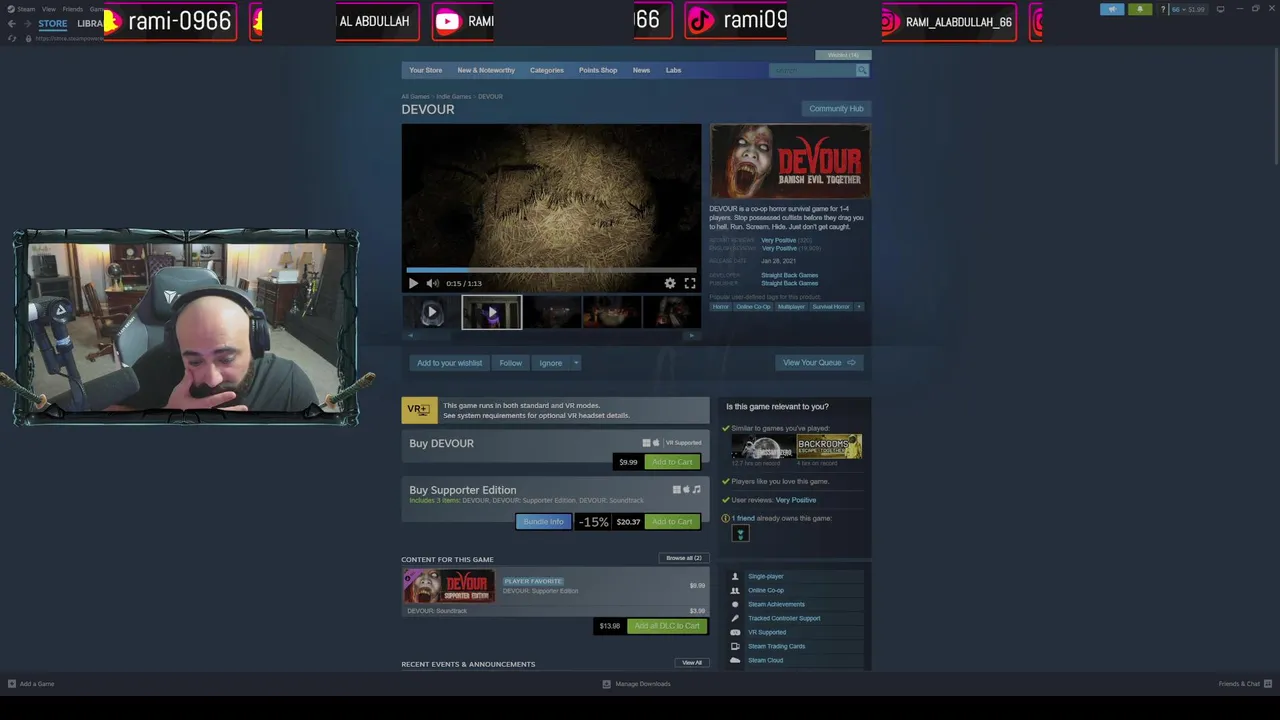Click the store search field
The width and height of the screenshot is (1280, 720).
click(812, 70)
